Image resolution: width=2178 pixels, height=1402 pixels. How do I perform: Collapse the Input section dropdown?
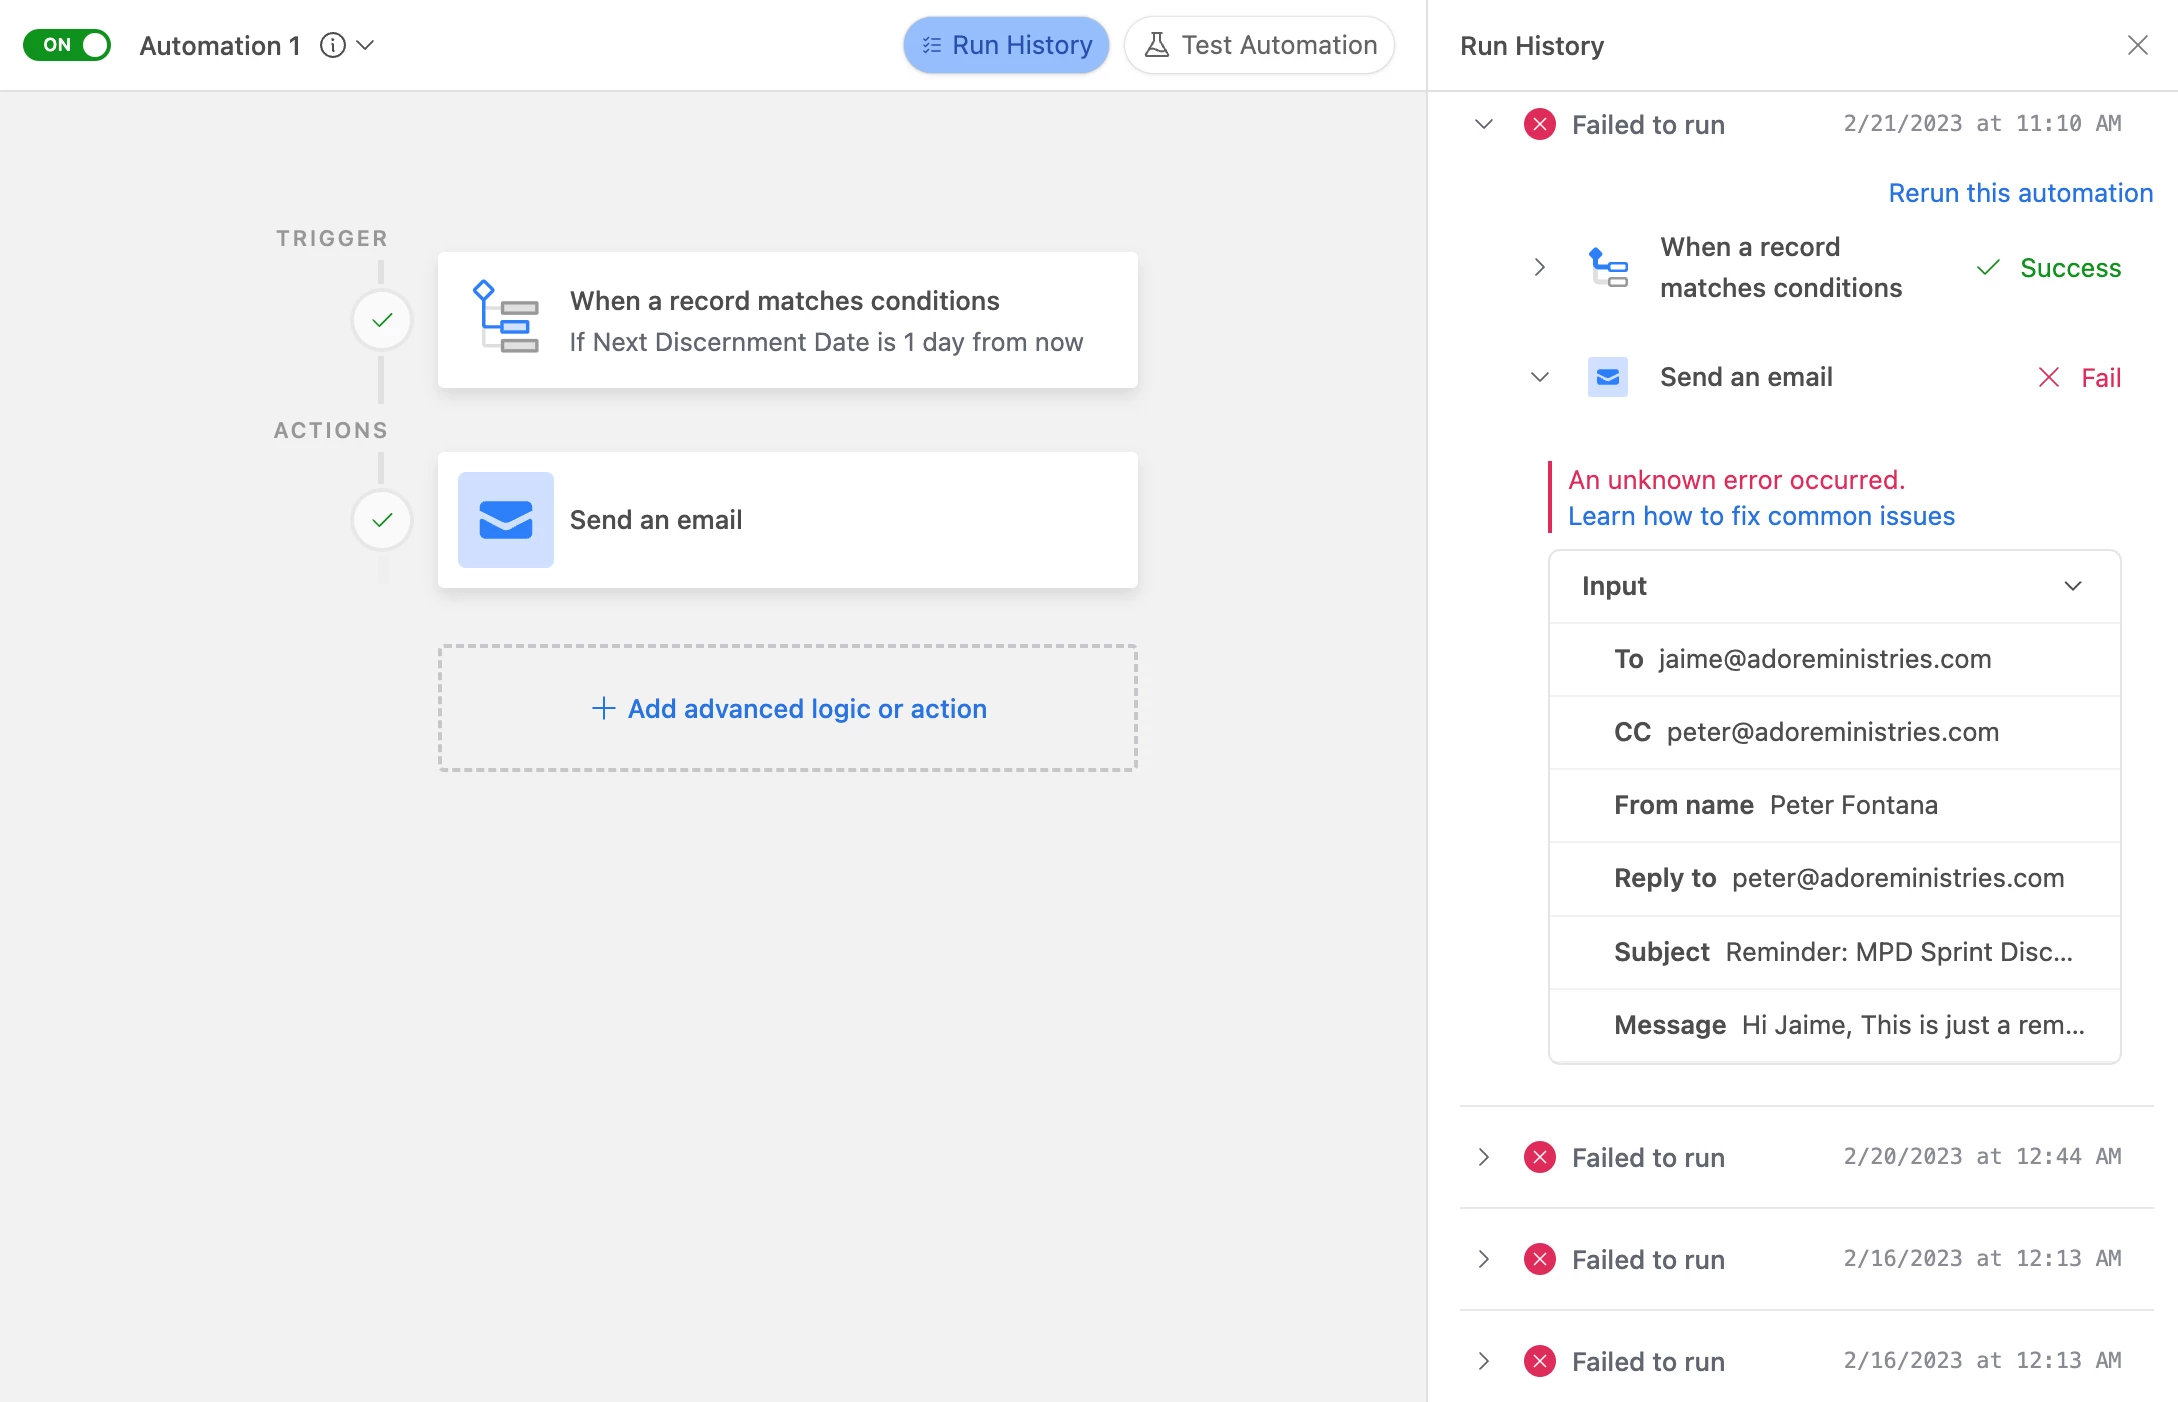(x=2073, y=586)
